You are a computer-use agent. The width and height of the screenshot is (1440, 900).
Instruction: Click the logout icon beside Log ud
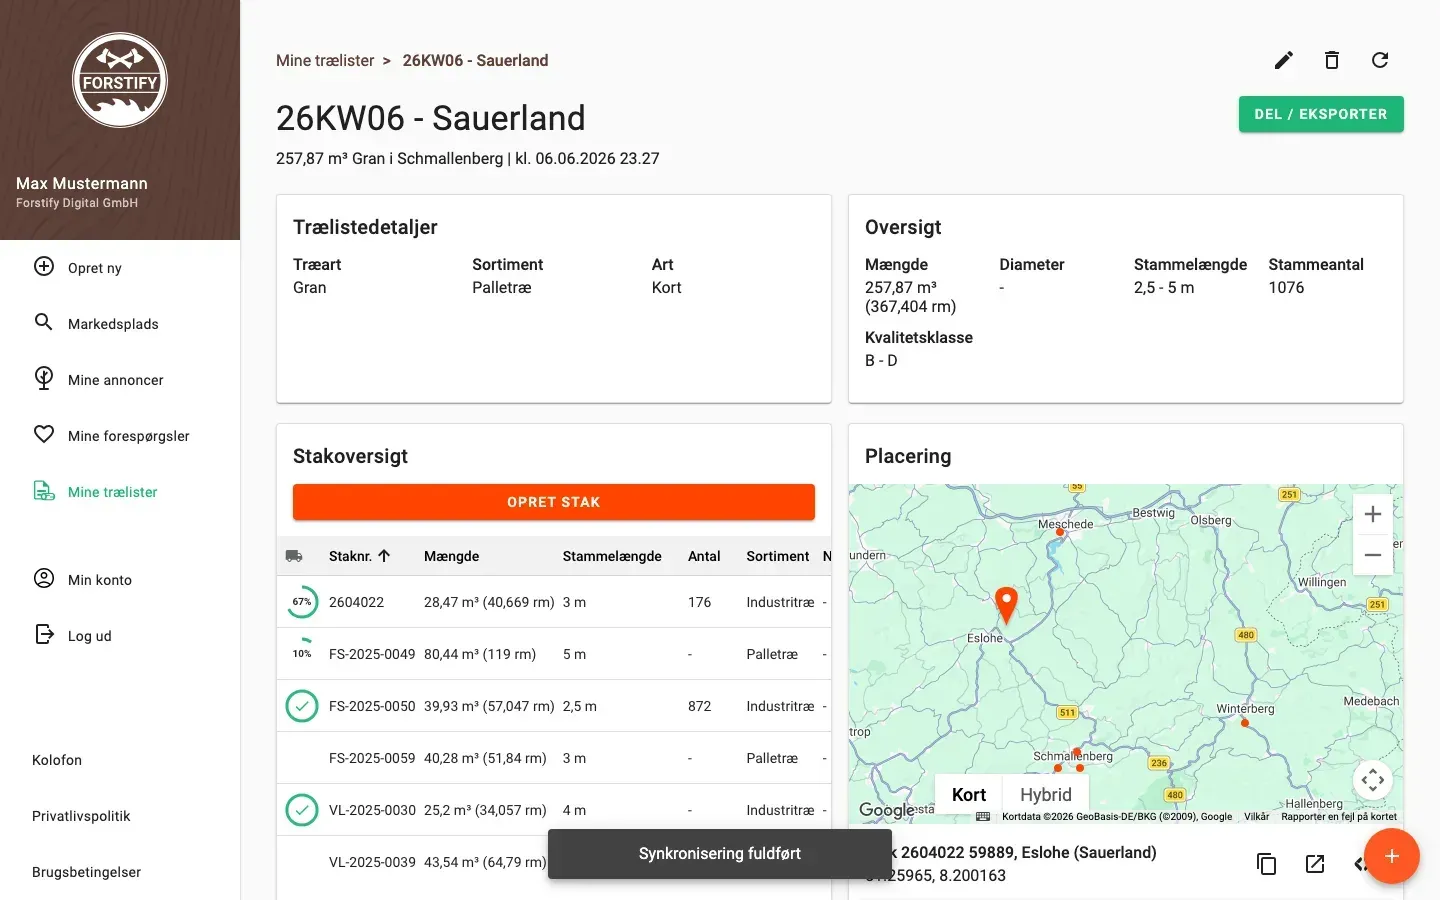[x=44, y=634]
